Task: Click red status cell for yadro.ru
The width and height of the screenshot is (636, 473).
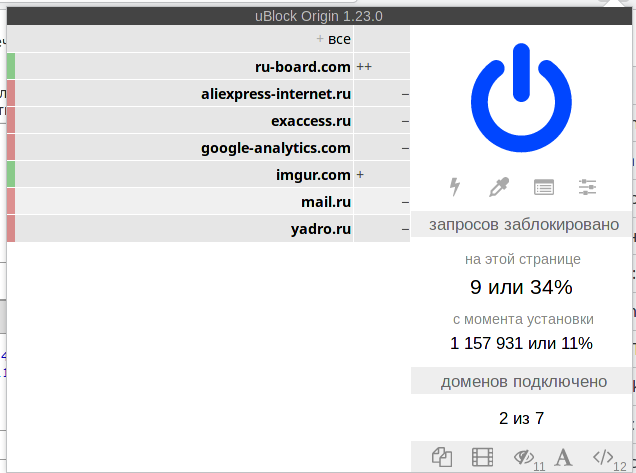Action: (11, 229)
